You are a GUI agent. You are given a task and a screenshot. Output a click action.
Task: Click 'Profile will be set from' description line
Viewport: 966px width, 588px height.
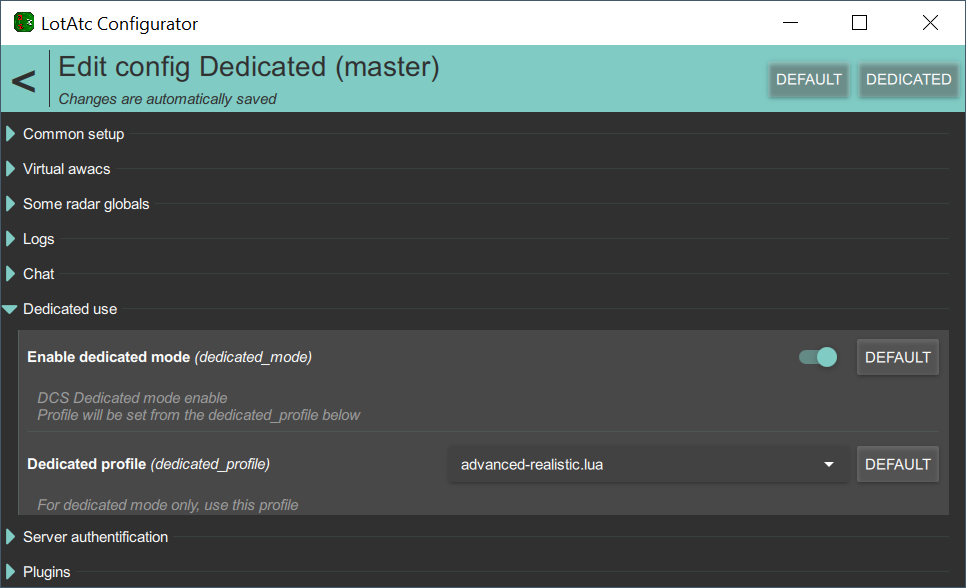198,415
